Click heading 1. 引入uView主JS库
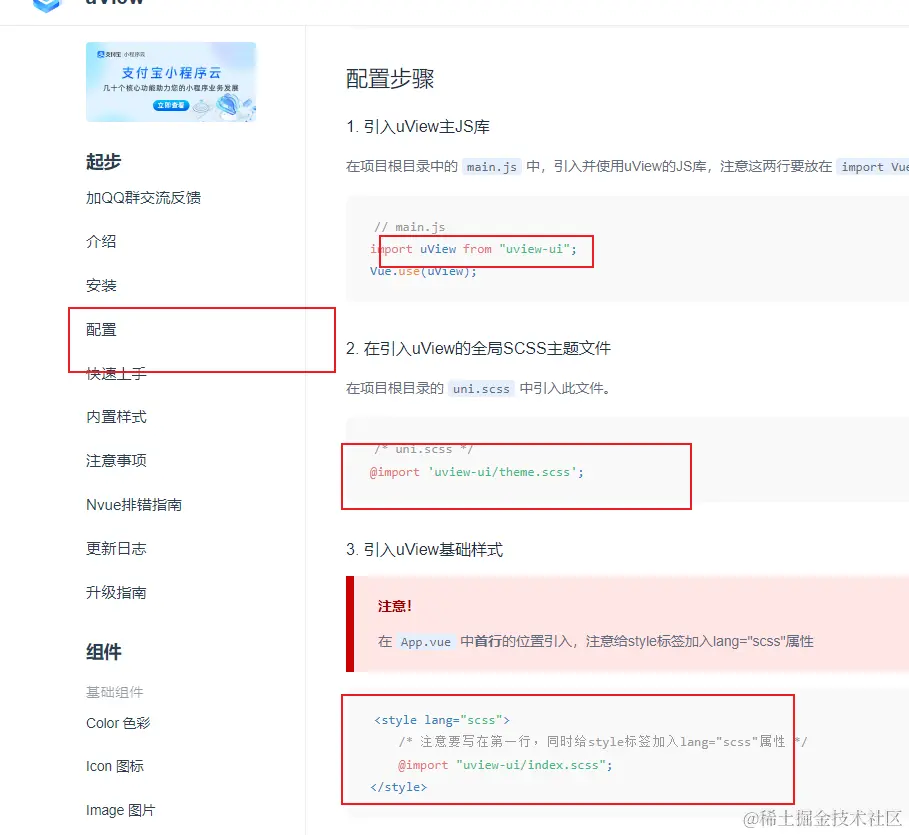Screen dimensions: 909x835 point(418,126)
